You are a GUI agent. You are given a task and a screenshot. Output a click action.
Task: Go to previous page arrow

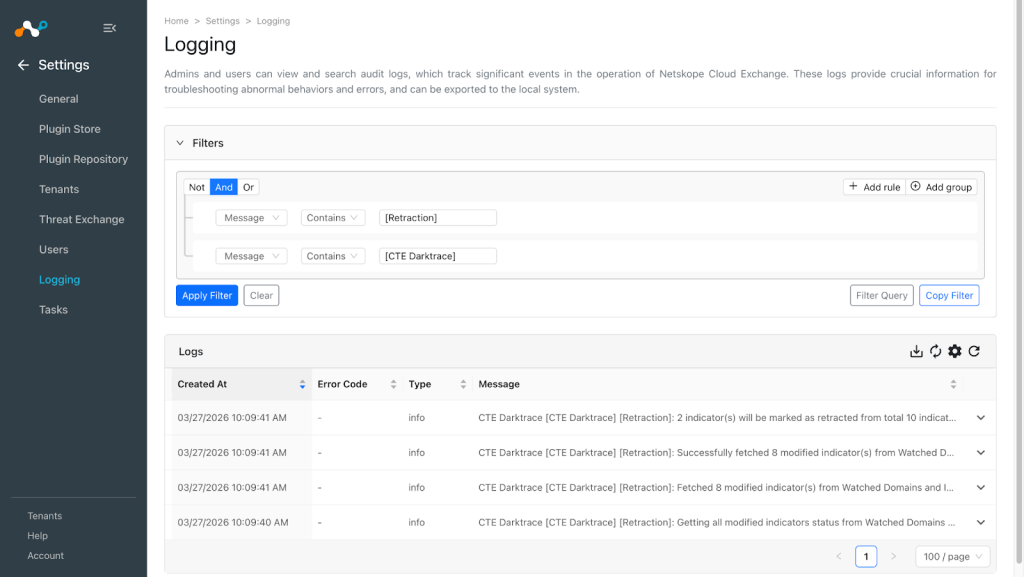click(x=839, y=557)
